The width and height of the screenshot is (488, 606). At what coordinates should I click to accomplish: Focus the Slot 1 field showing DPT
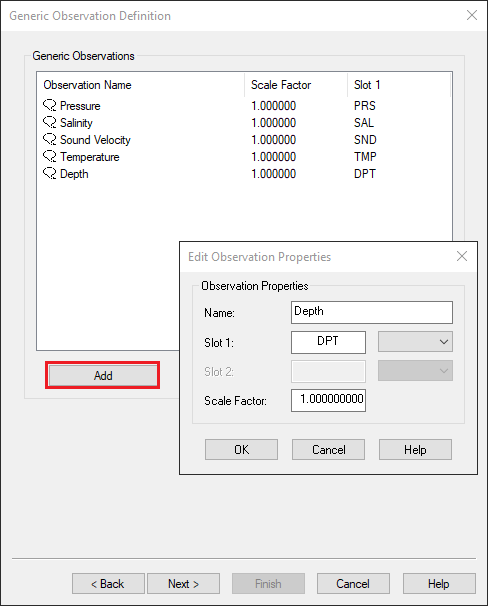click(328, 342)
